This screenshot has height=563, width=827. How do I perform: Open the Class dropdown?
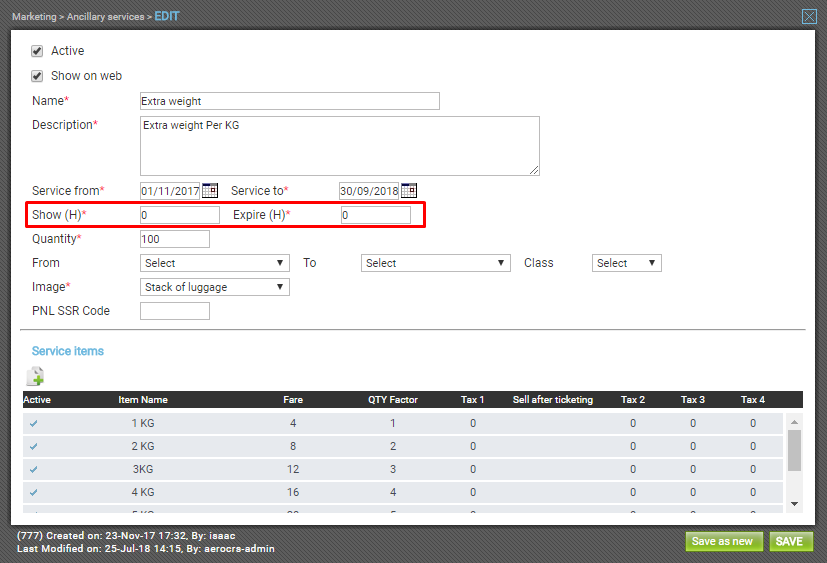point(627,263)
